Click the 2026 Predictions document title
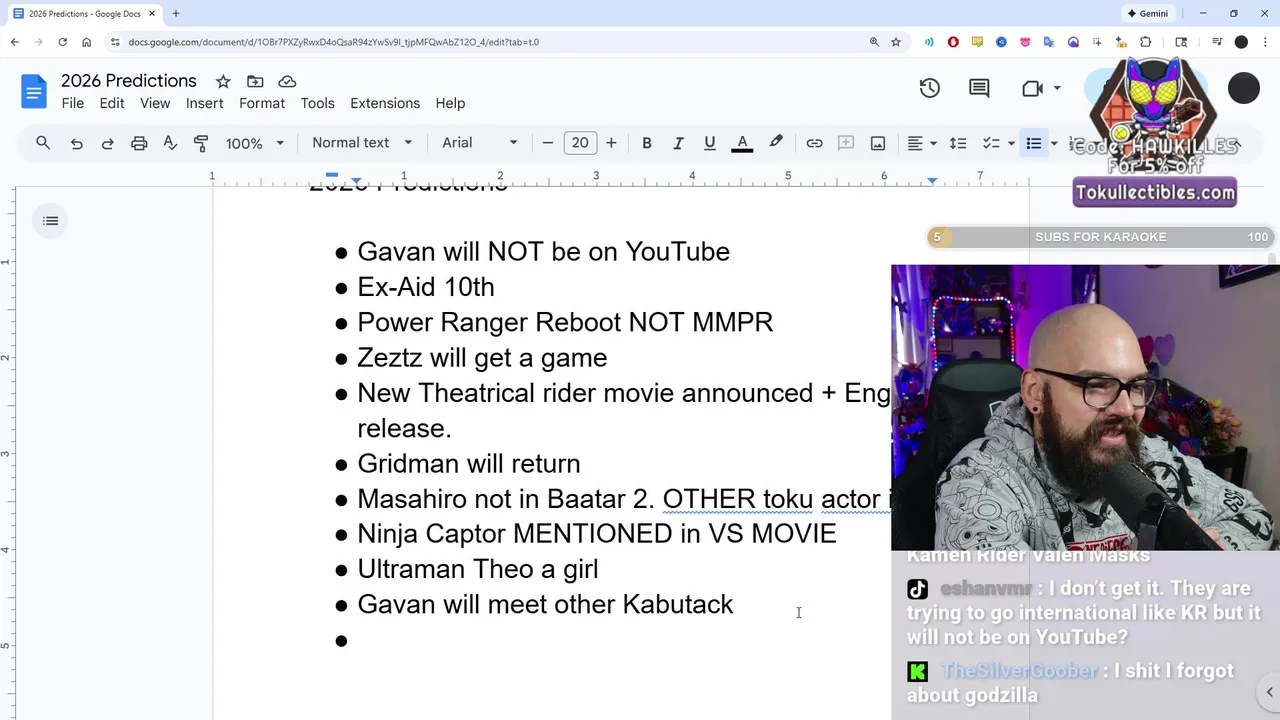Image resolution: width=1280 pixels, height=720 pixels. point(129,81)
